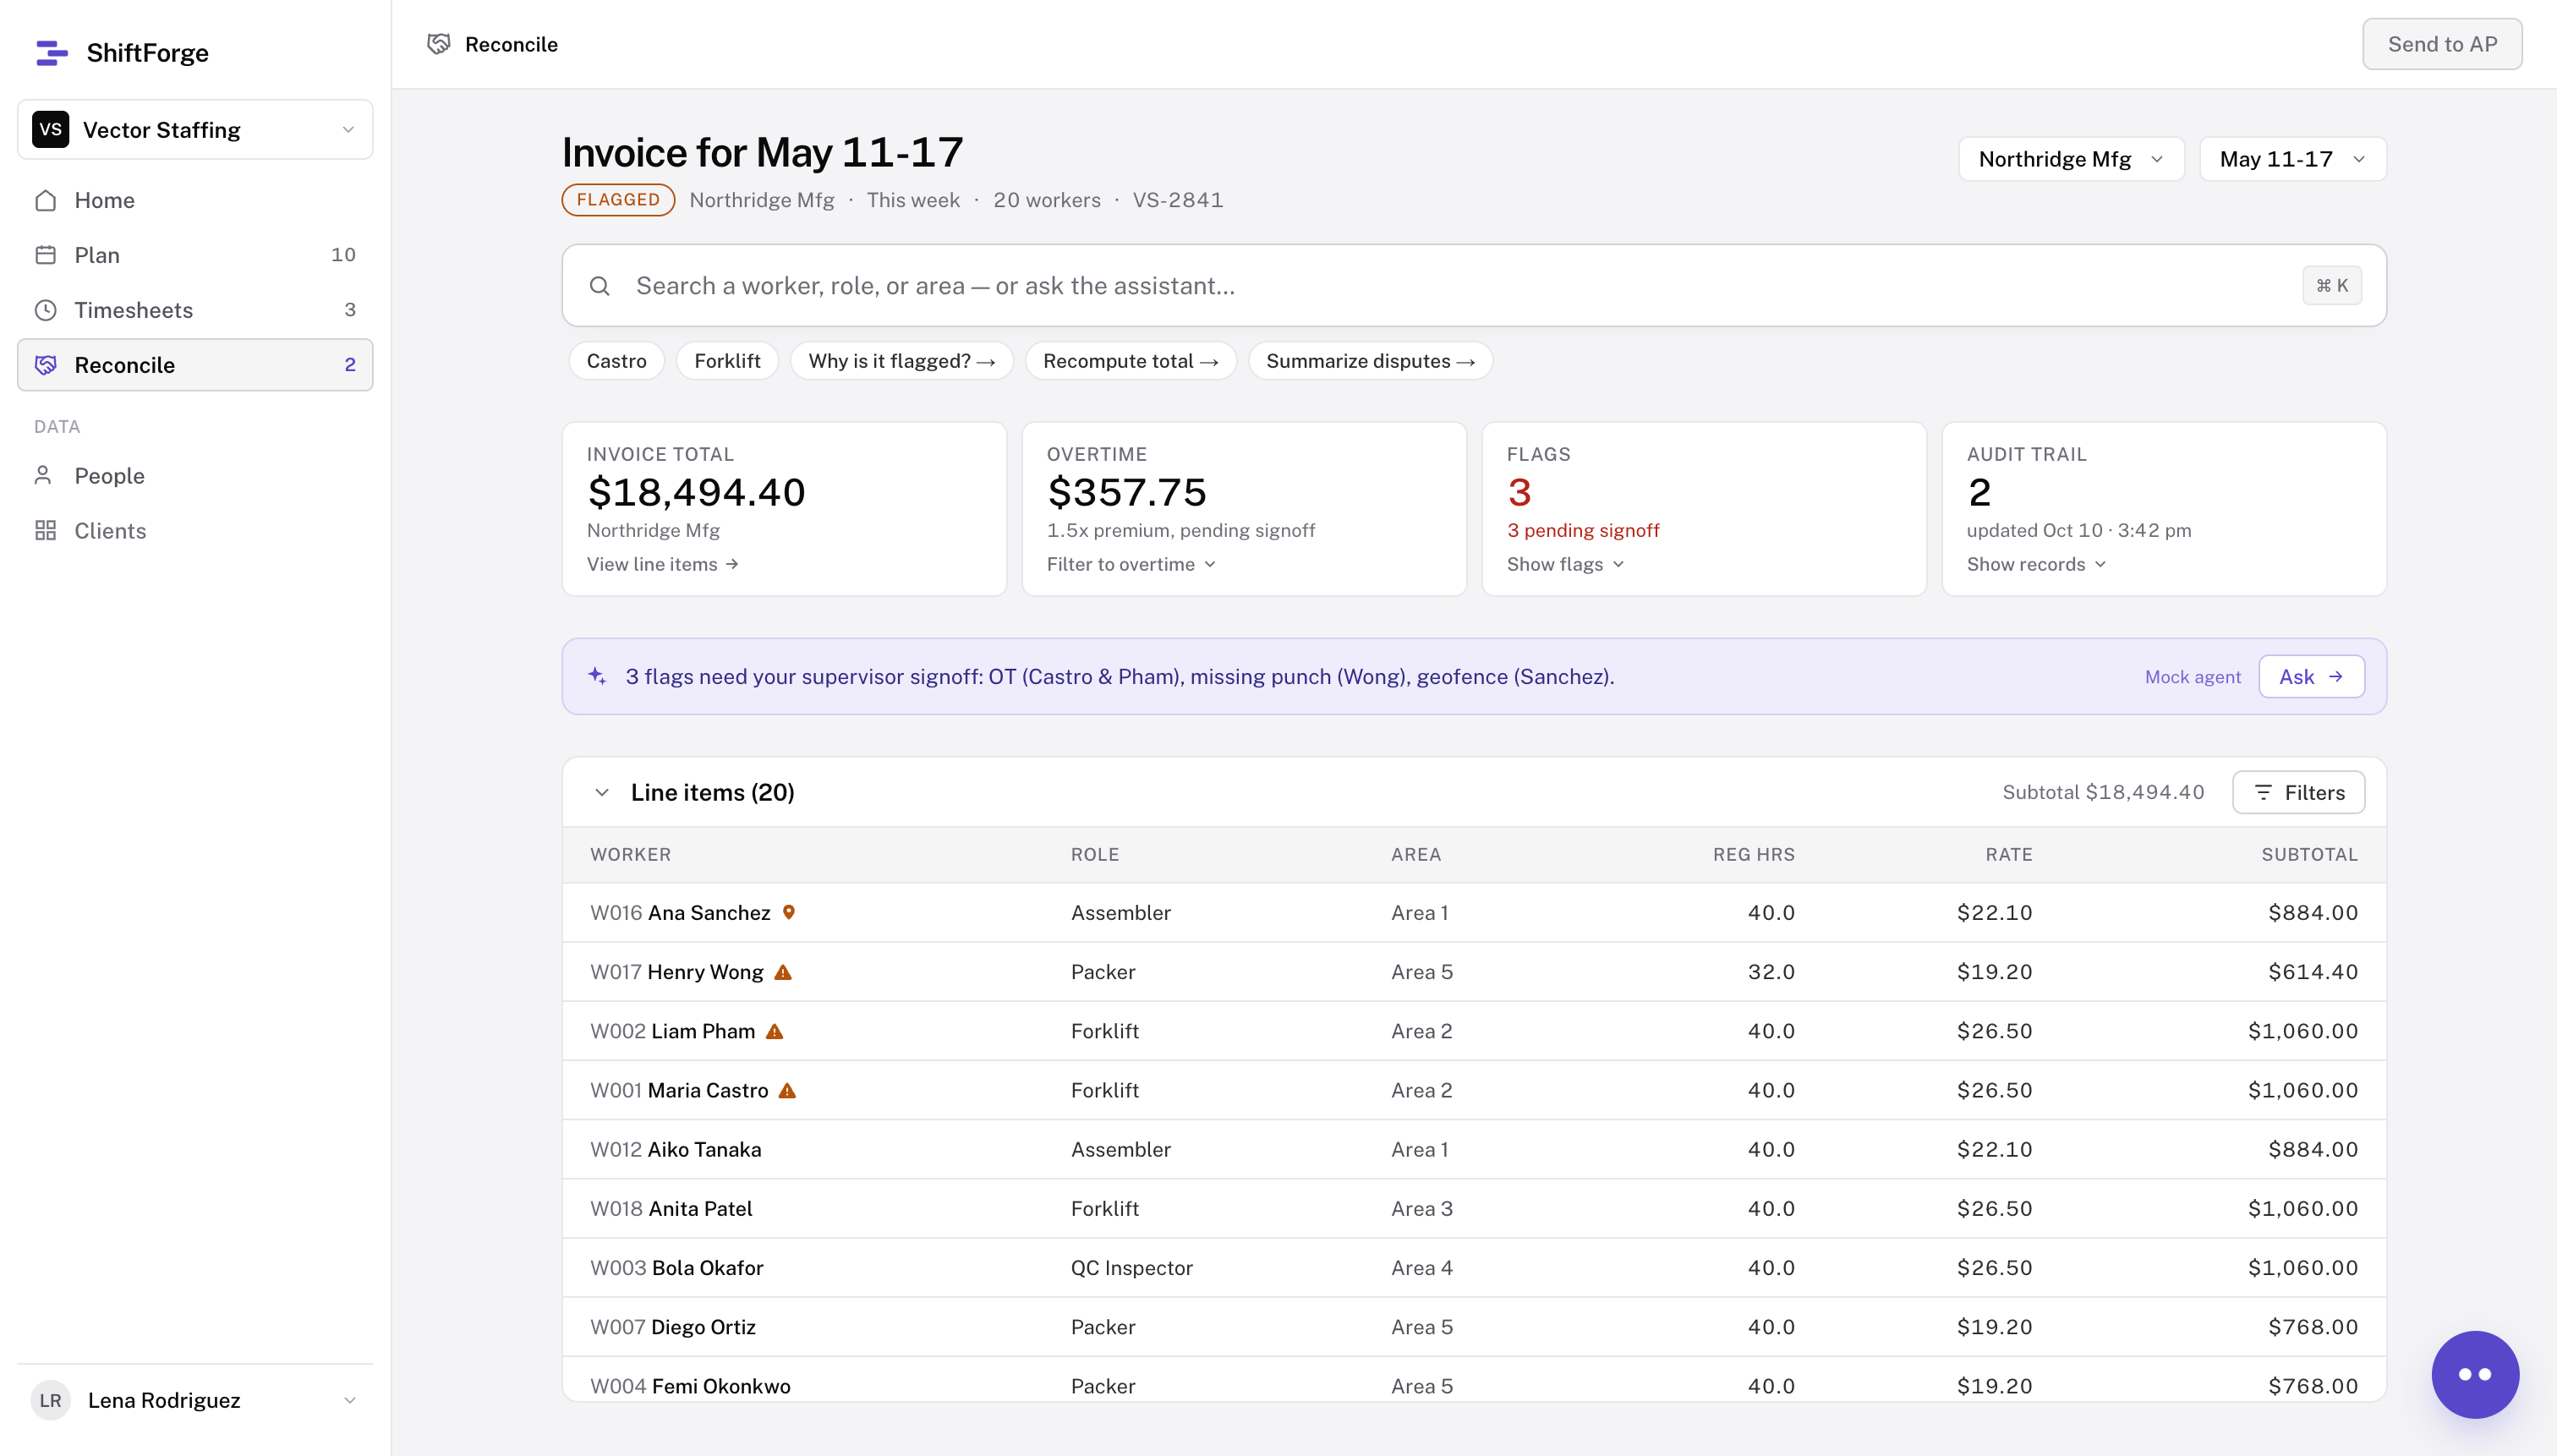This screenshot has height=1456, width=2557.
Task: Click the Why is it flagged? chip
Action: (901, 361)
